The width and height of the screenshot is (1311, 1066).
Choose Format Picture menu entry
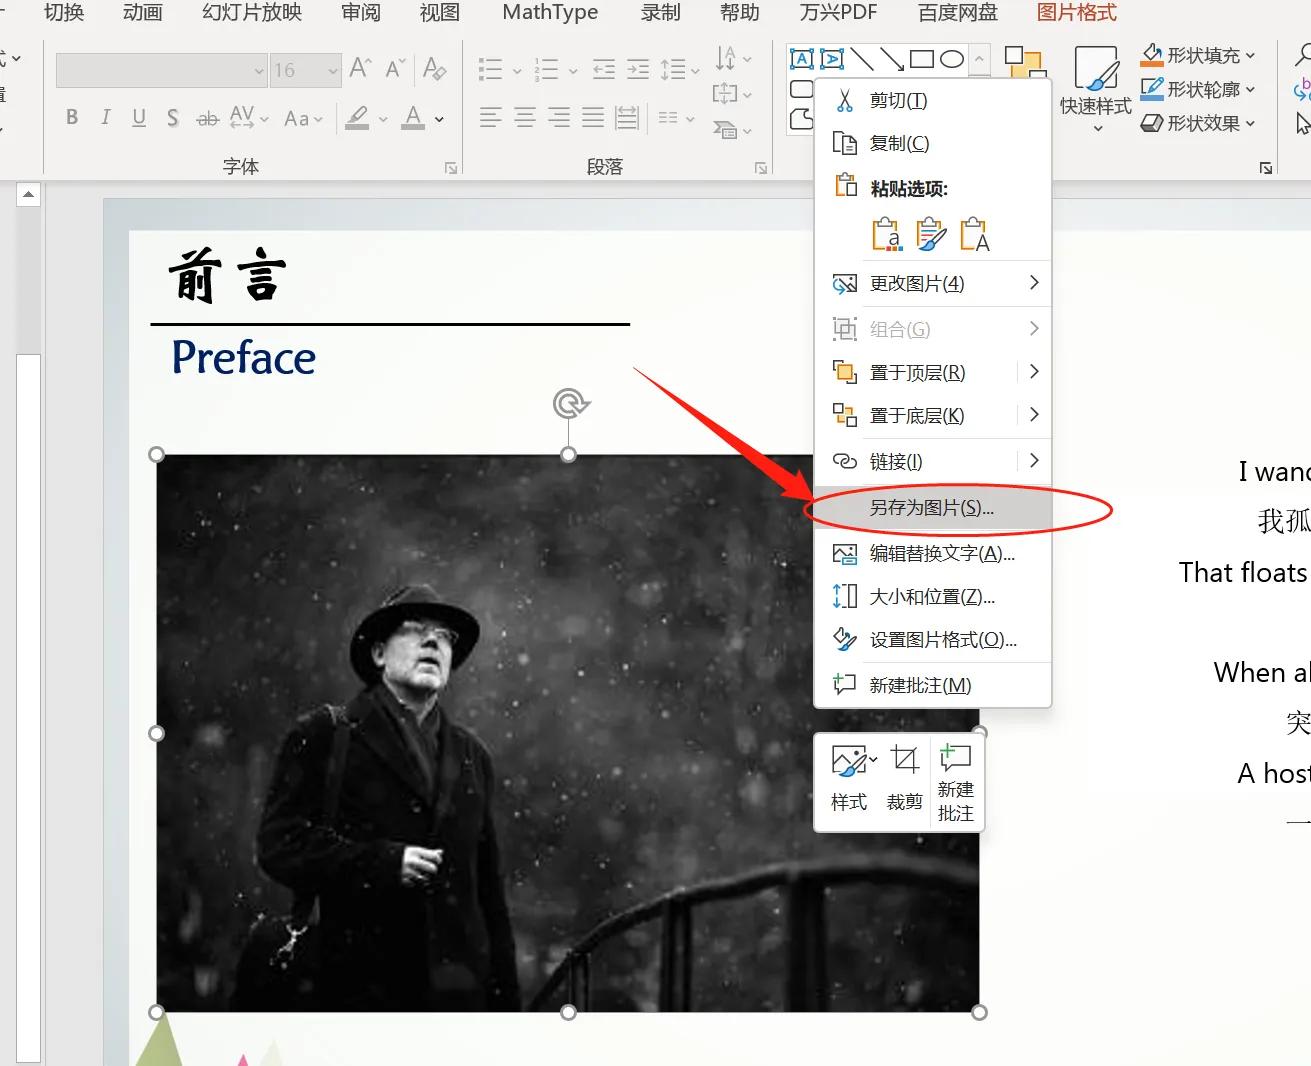933,640
